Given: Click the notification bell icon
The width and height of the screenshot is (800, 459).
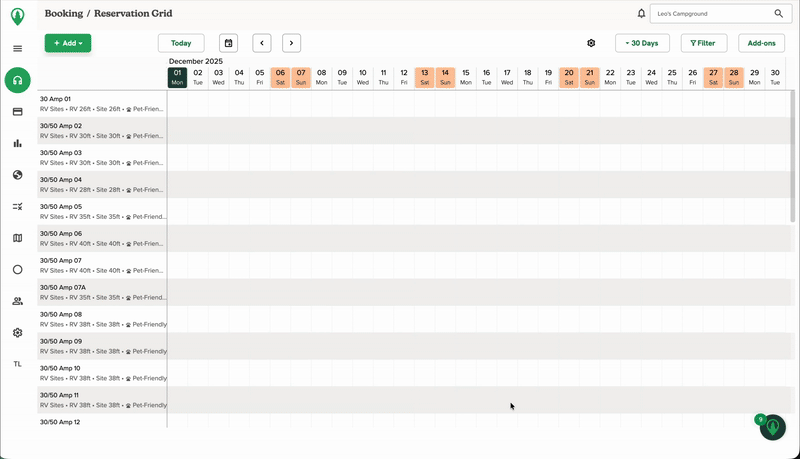Looking at the screenshot, I should point(641,14).
